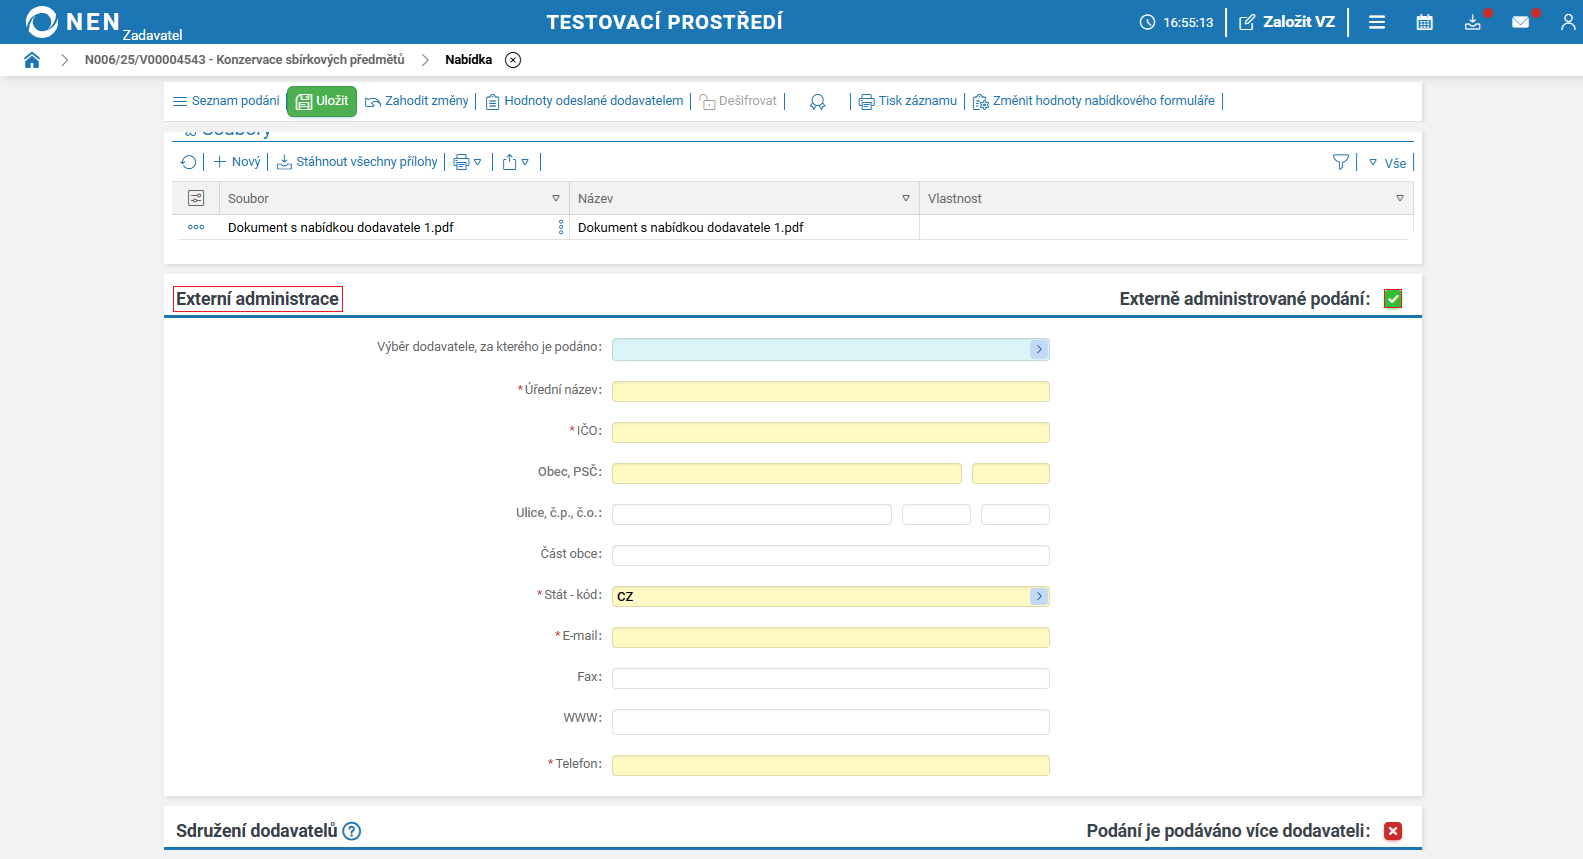The height and width of the screenshot is (859, 1583).
Task: Uncheck Externě administrované podání checkbox
Action: (x=1393, y=299)
